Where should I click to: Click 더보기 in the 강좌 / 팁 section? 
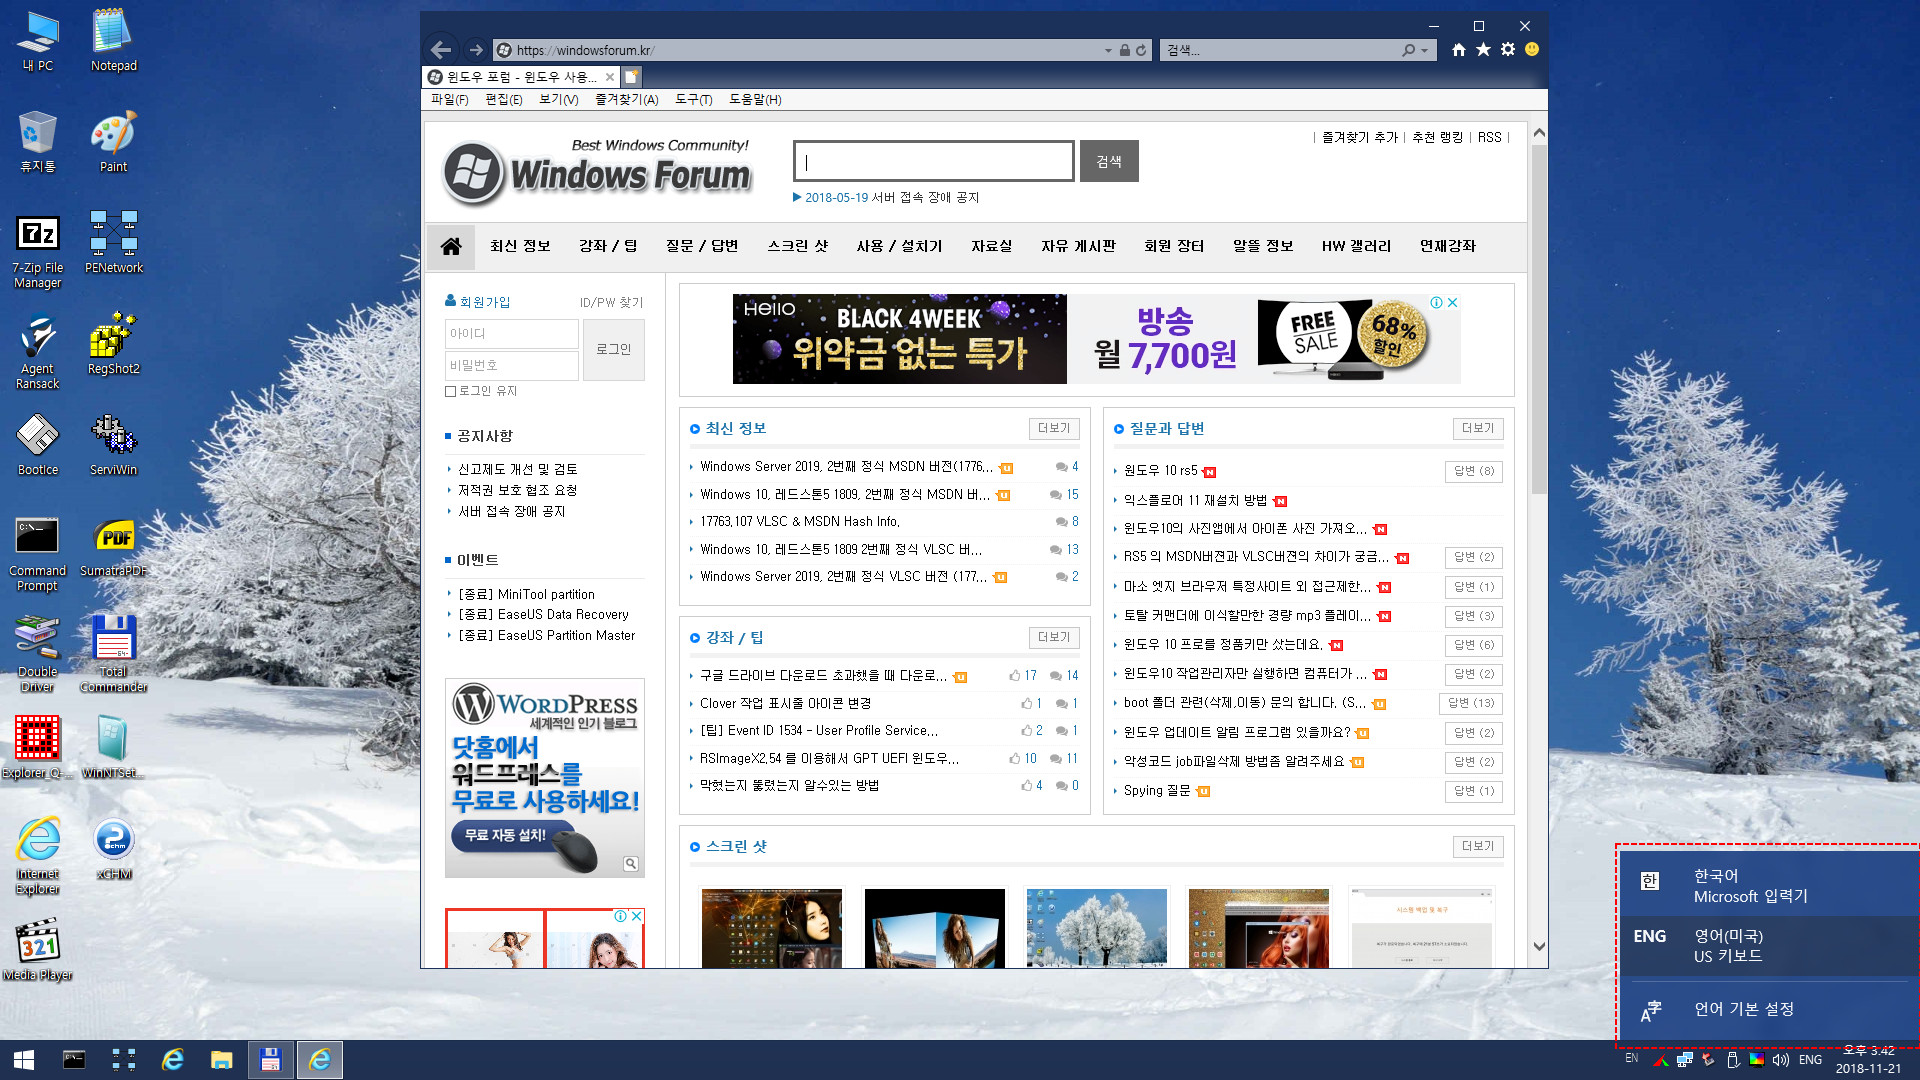click(x=1054, y=637)
